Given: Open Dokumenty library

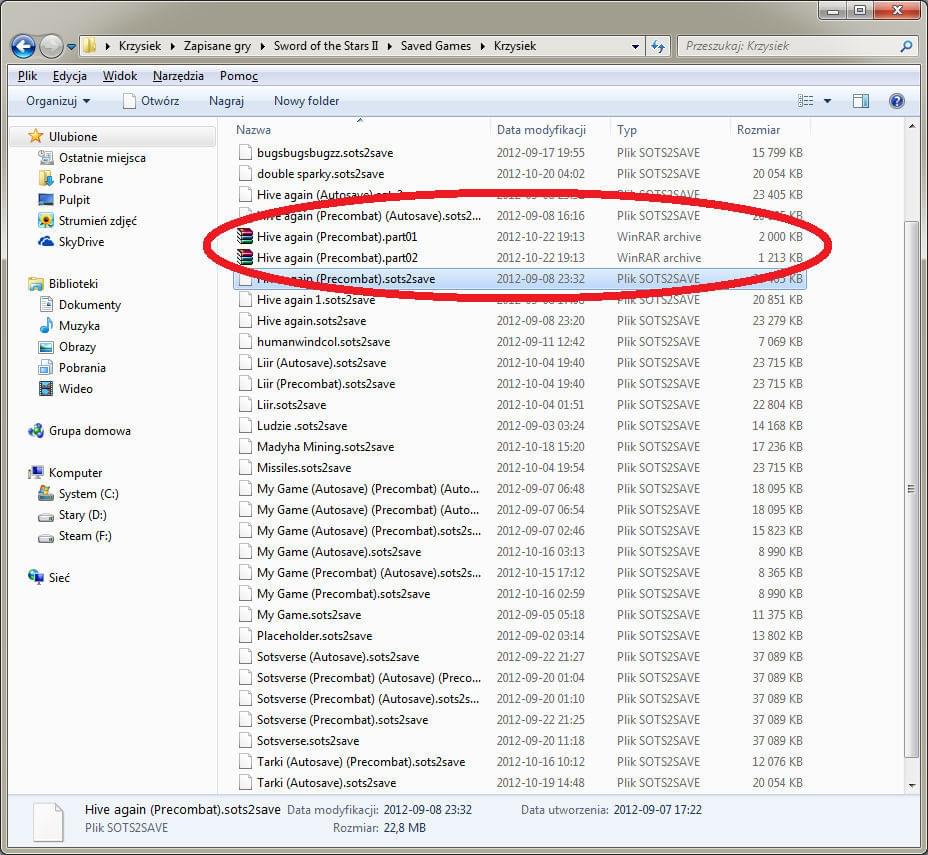Looking at the screenshot, I should pyautogui.click(x=80, y=305).
